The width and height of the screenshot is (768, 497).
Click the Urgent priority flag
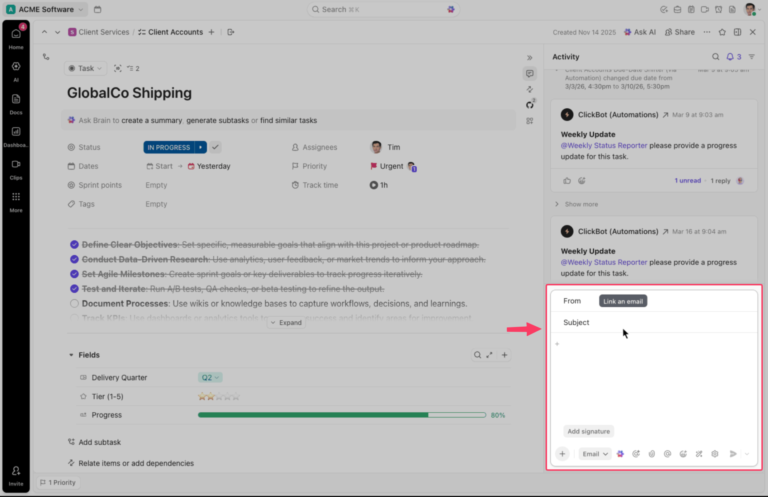point(374,166)
